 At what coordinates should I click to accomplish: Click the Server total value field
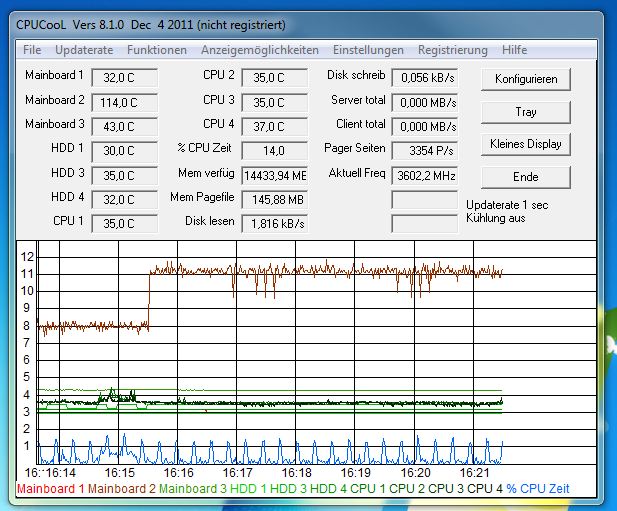[x=425, y=103]
